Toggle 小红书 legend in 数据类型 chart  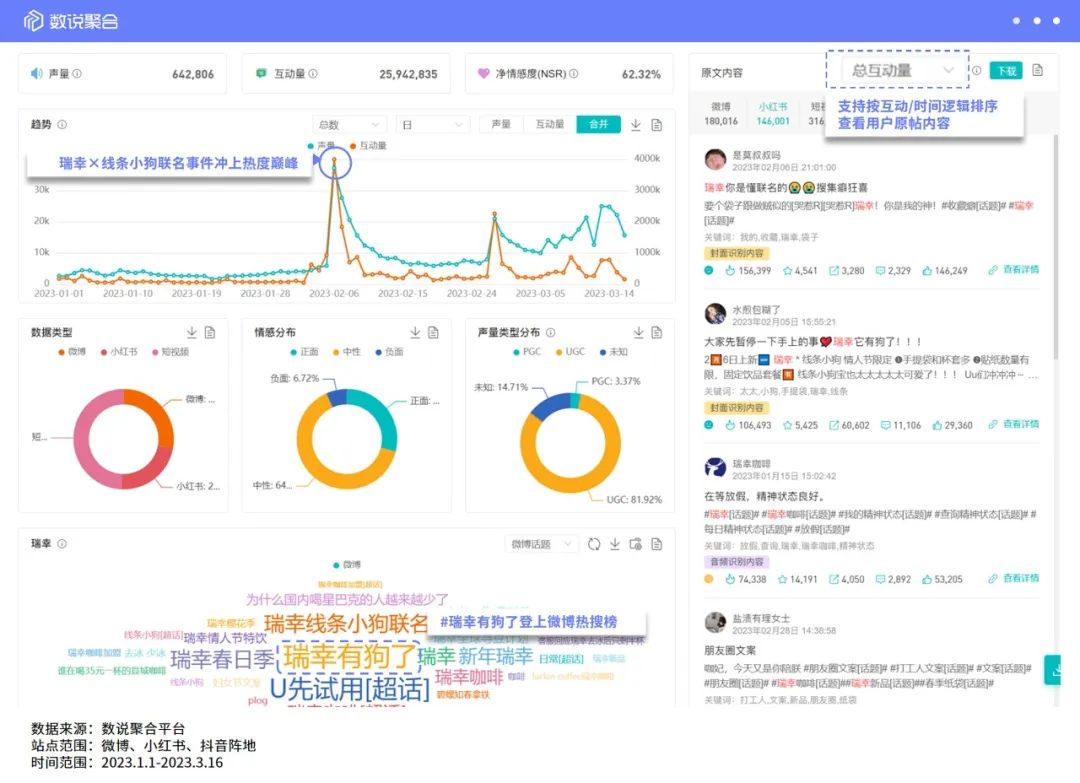[119, 352]
